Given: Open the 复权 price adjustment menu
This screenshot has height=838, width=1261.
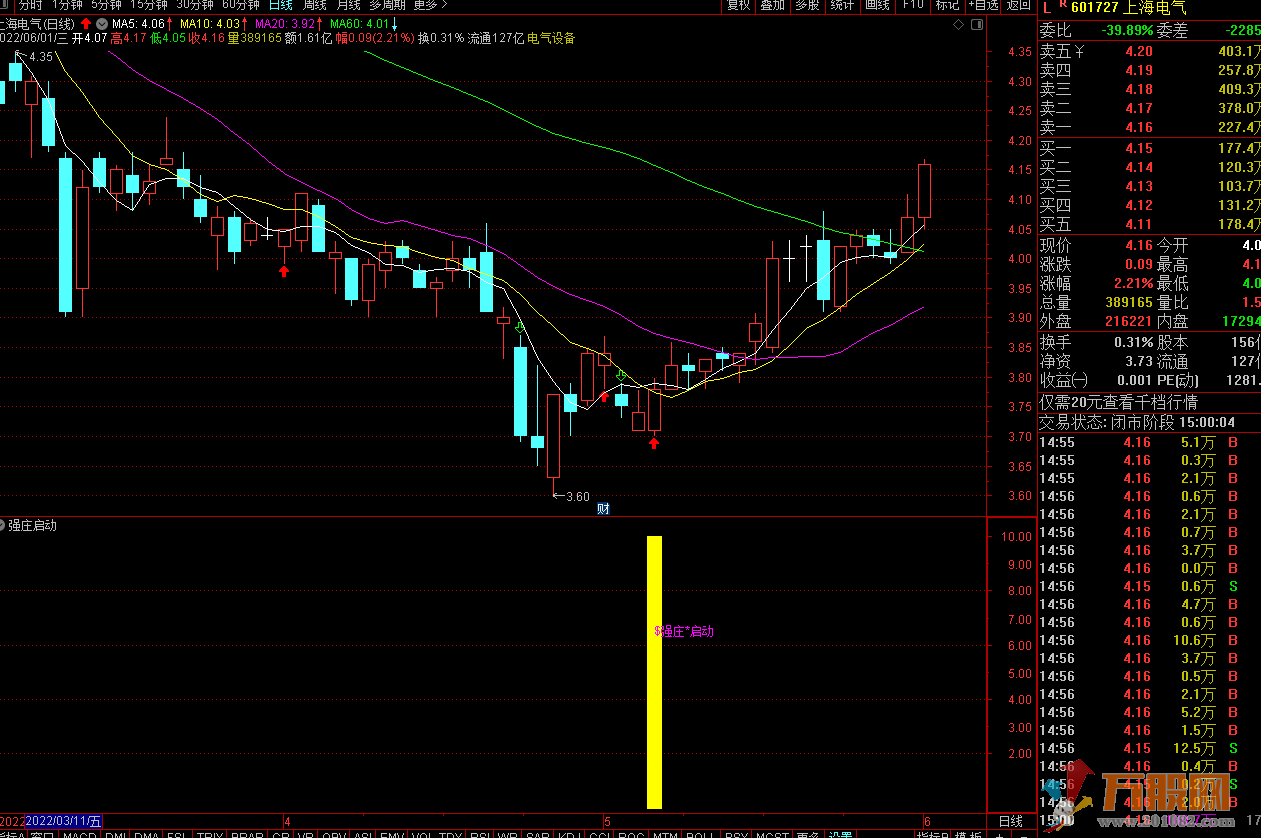Looking at the screenshot, I should 739,5.
